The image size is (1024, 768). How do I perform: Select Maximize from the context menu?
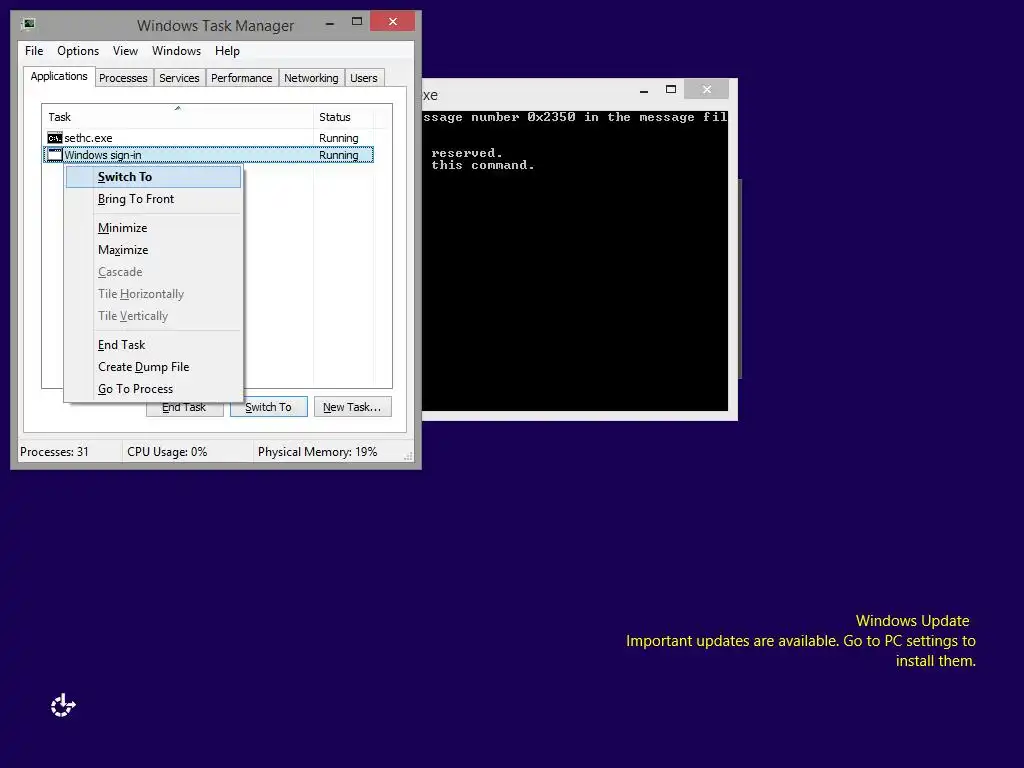[x=153, y=250]
